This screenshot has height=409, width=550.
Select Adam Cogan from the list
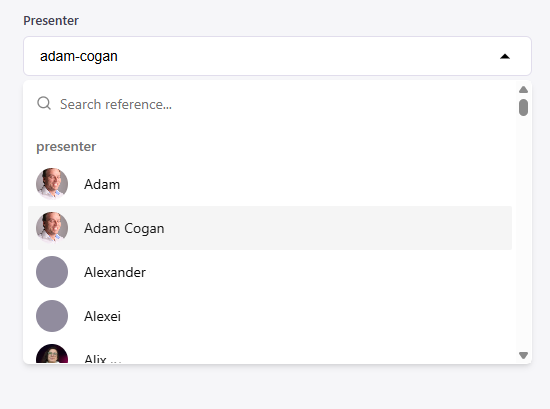click(x=270, y=228)
